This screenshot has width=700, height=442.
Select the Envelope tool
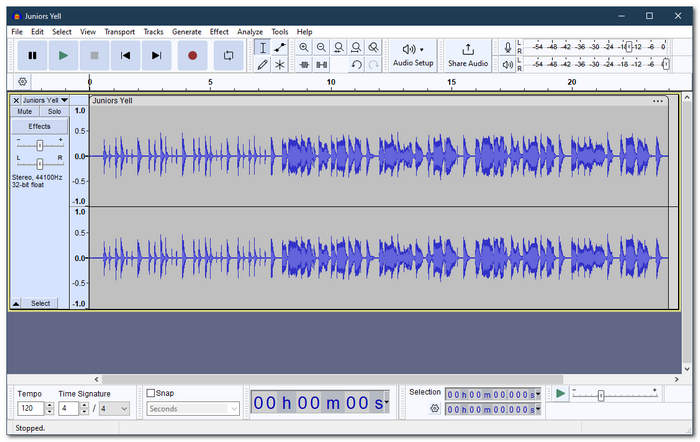coord(280,47)
